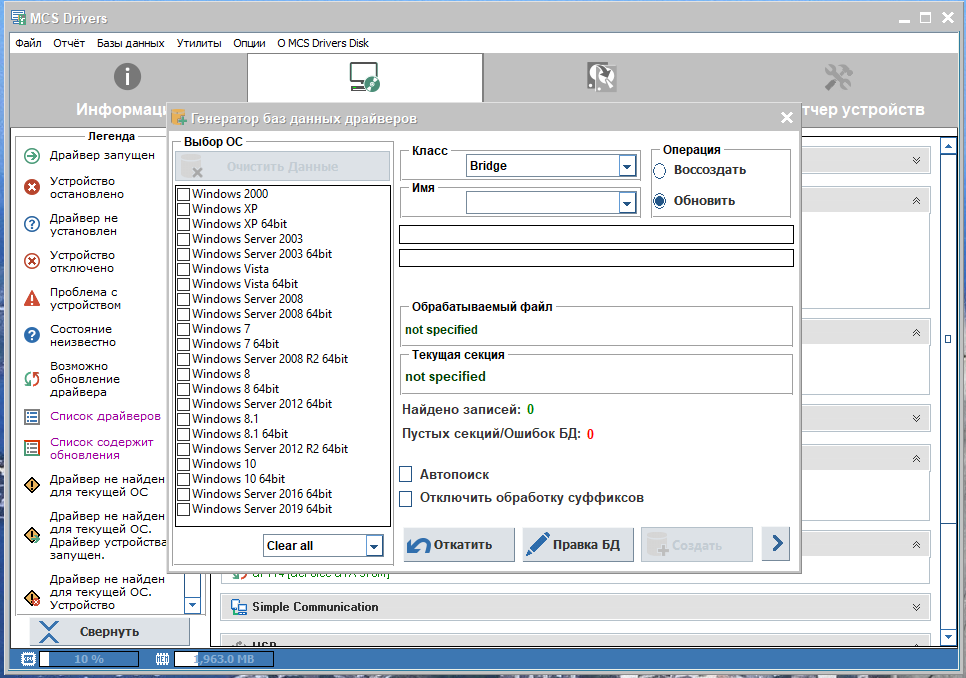Click the 'Возможно обновление драйвера' refresh icon
The width and height of the screenshot is (966, 678).
click(32, 379)
